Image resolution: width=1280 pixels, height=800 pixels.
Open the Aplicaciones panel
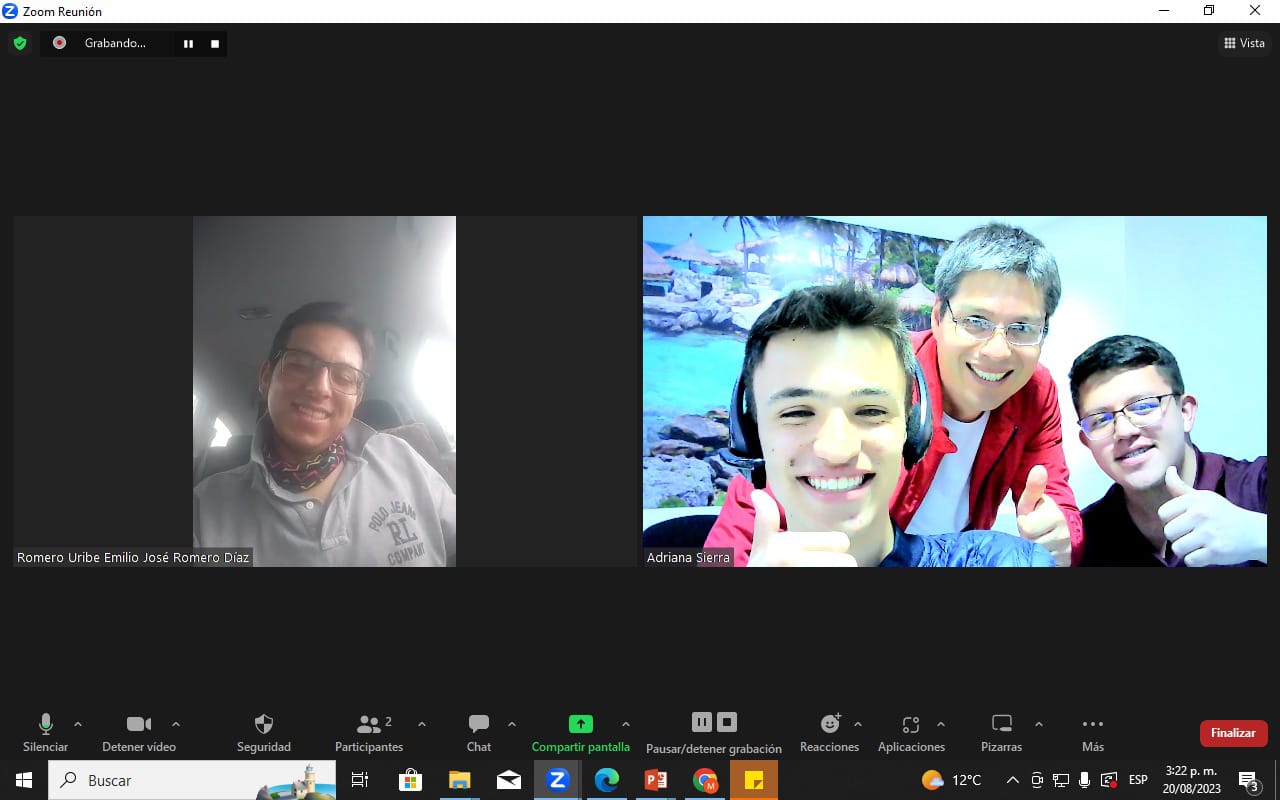pos(910,732)
